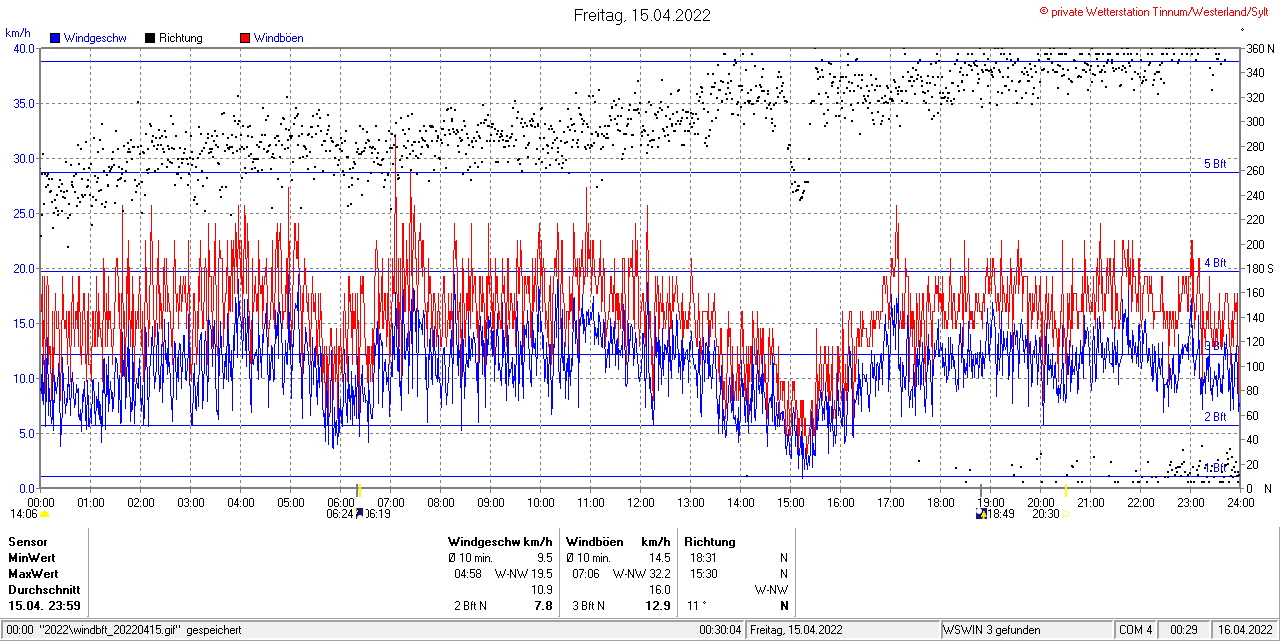Click the COM 4 status field

point(1136,630)
